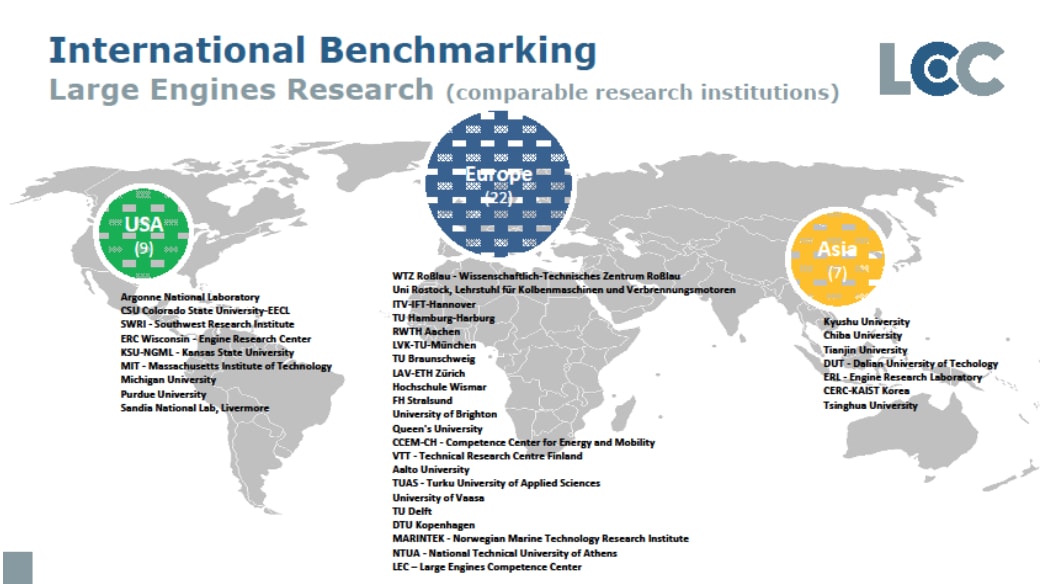
Task: Click the "FH Stralsund" entry
Action: [x=422, y=400]
